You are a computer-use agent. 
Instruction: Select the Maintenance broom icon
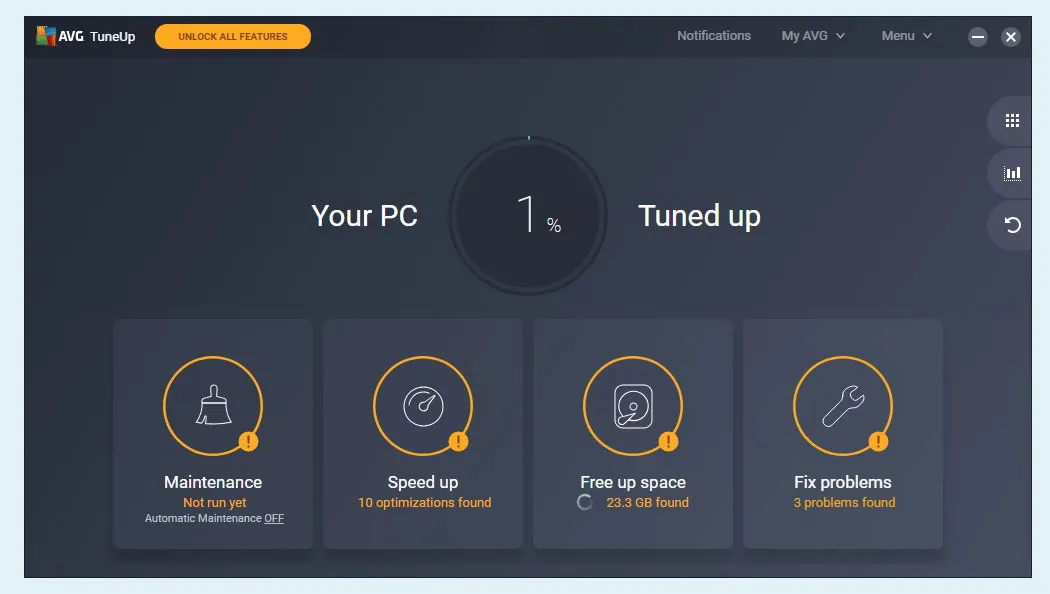[x=212, y=404]
